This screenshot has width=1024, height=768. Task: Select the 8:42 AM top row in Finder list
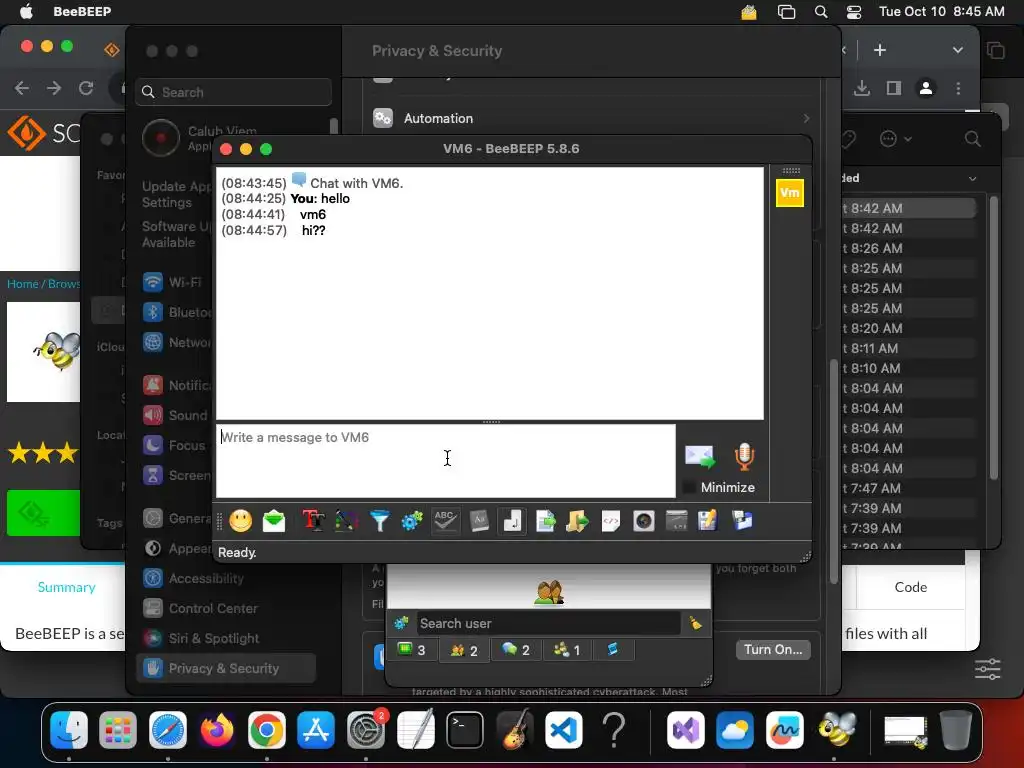[x=908, y=208]
